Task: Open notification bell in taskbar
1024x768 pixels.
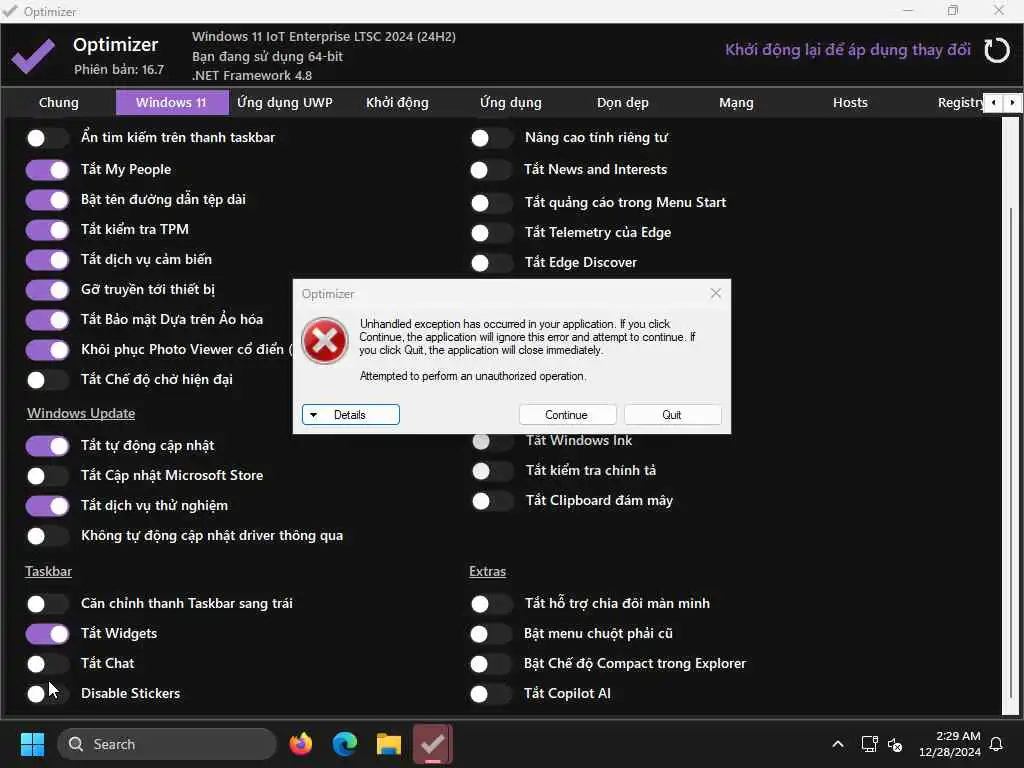Action: (997, 744)
